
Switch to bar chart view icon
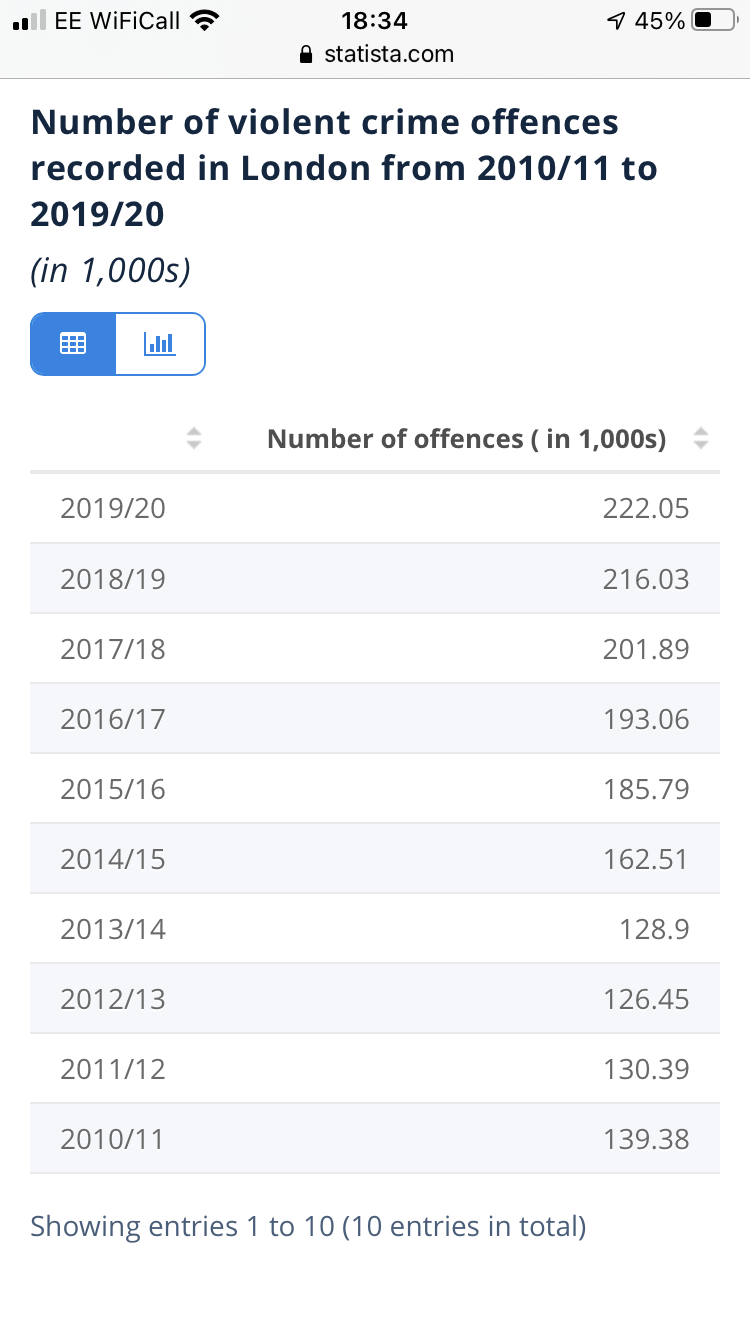(x=160, y=344)
